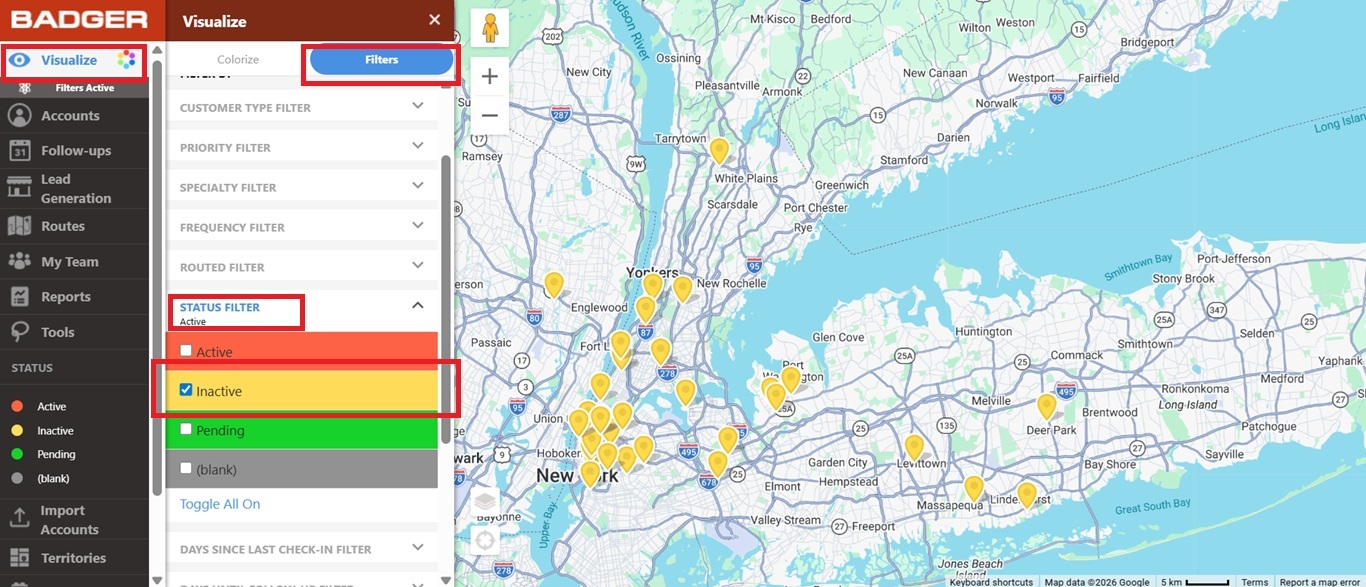Close the Visualize panel

click(x=434, y=20)
